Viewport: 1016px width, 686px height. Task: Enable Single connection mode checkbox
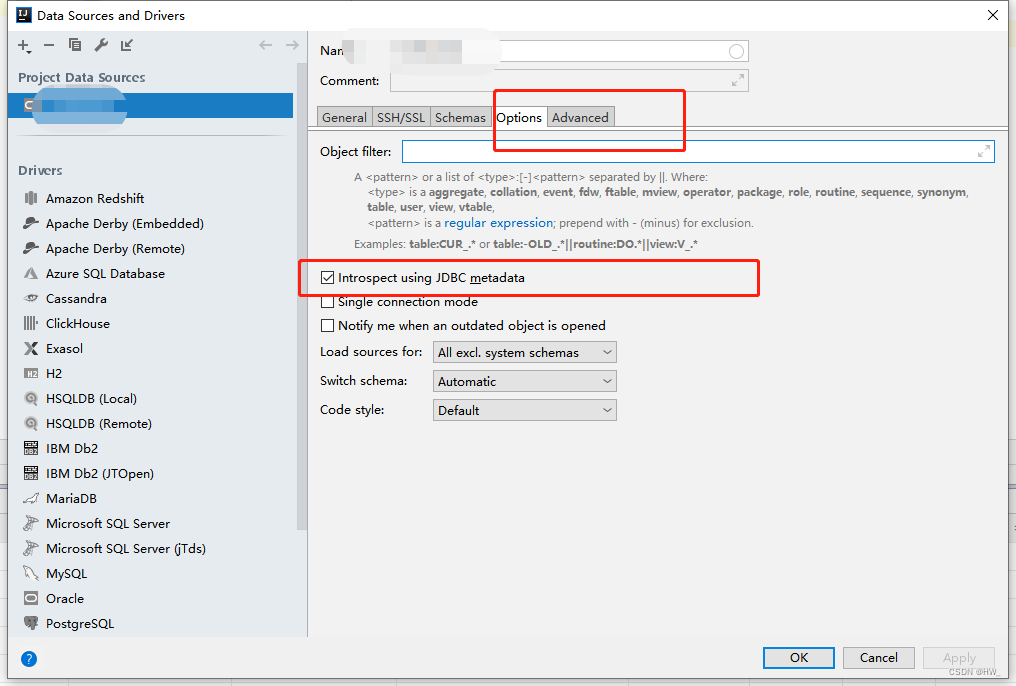328,303
